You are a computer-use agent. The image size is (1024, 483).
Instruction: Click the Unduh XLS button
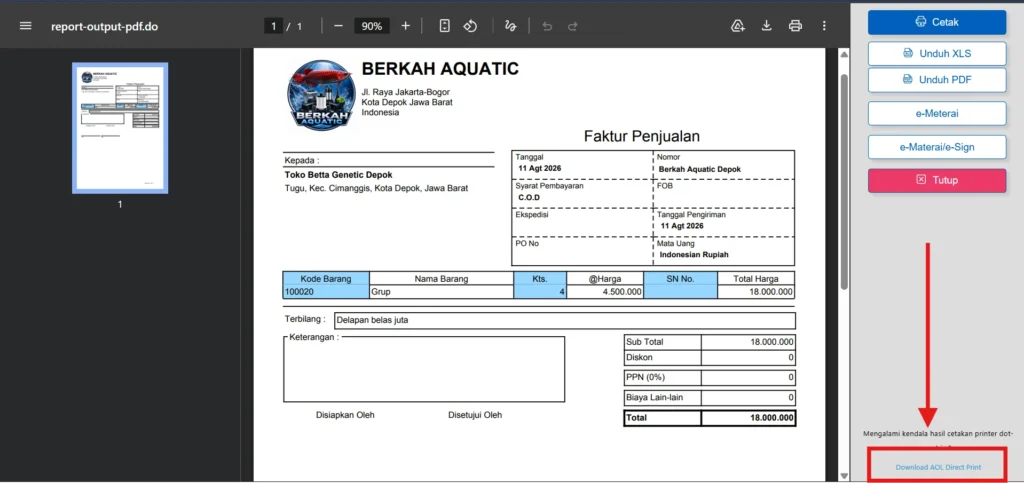(936, 54)
